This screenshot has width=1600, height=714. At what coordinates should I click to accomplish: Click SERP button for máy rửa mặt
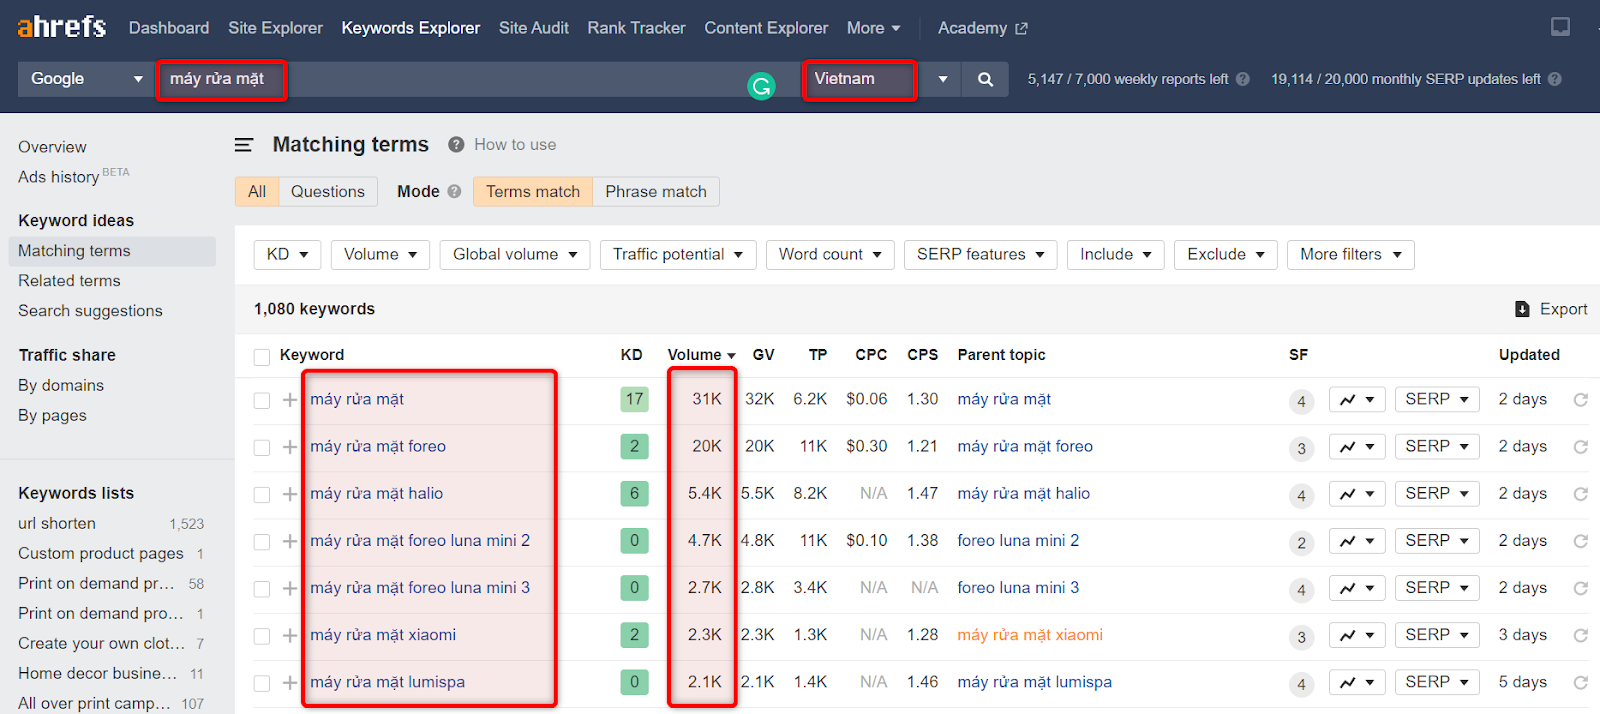pos(1437,400)
